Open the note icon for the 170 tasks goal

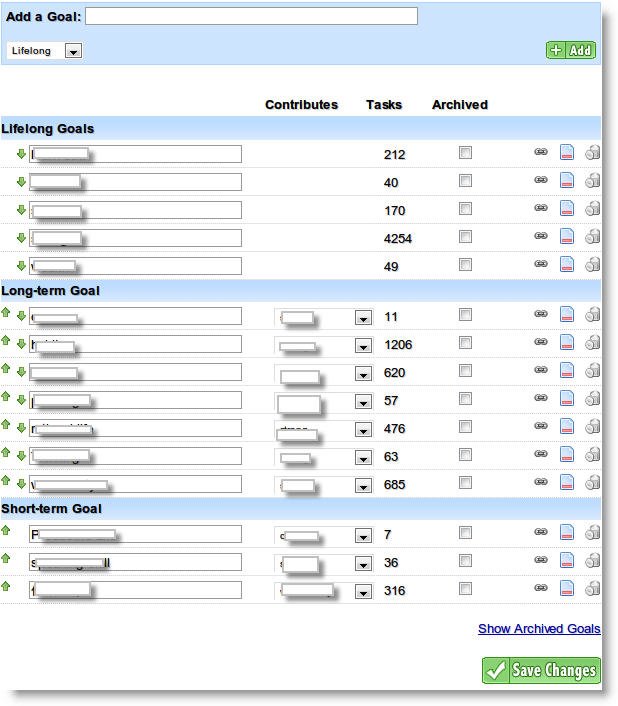567,208
